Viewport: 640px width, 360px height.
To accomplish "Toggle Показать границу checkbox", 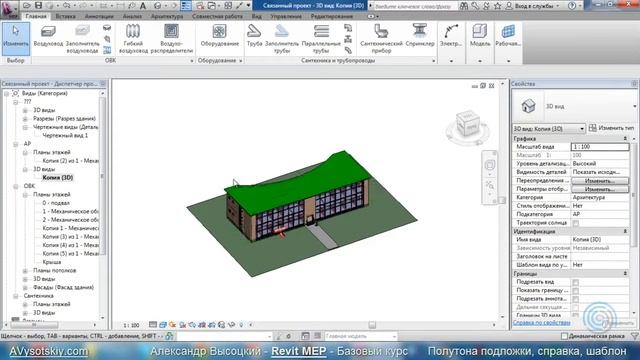I will [x=576, y=291].
